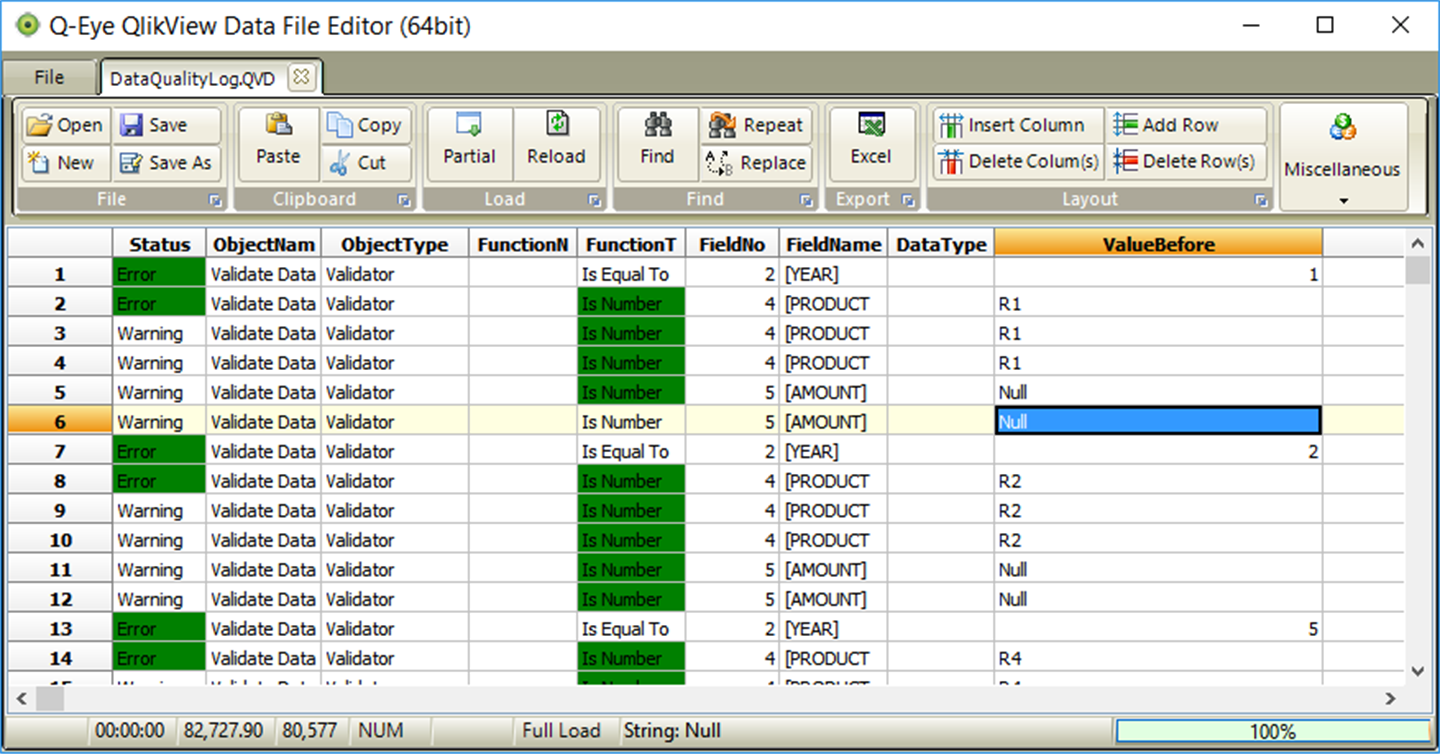
Task: Choose Save As in File group
Action: coord(165,163)
